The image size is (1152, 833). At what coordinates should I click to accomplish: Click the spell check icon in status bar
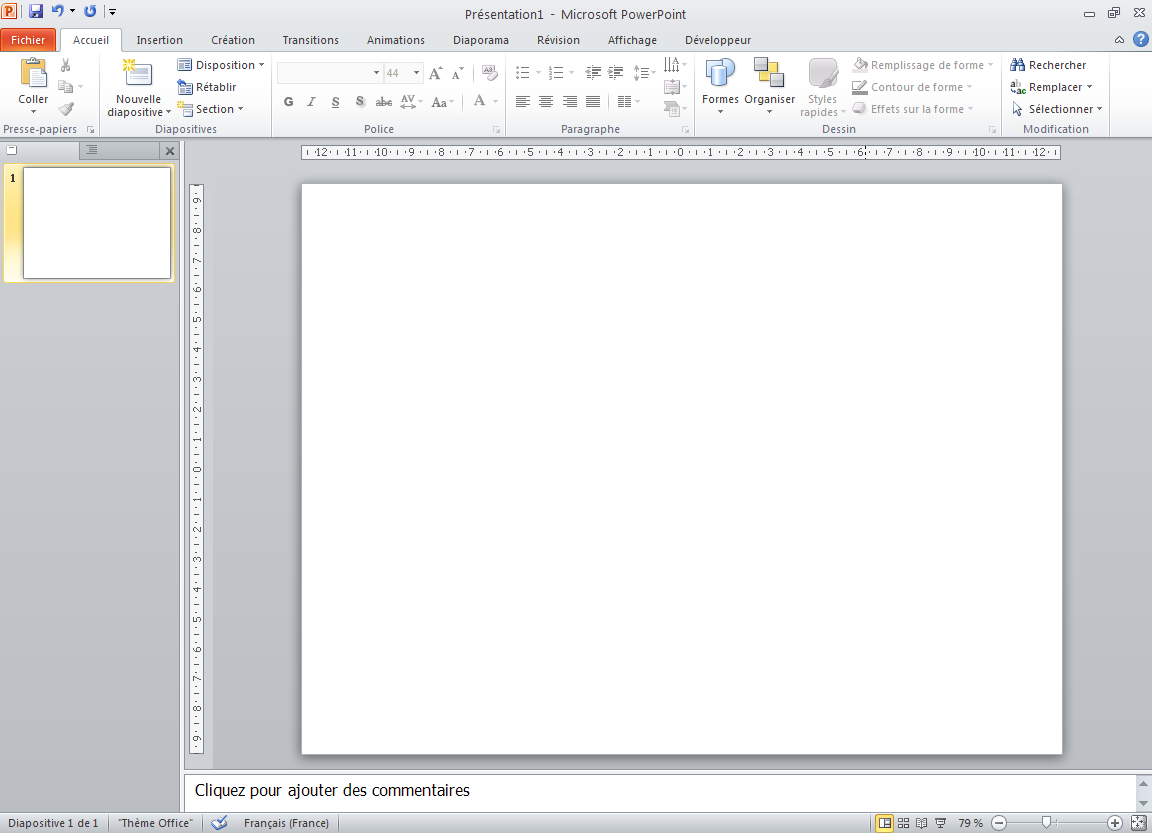[x=220, y=823]
